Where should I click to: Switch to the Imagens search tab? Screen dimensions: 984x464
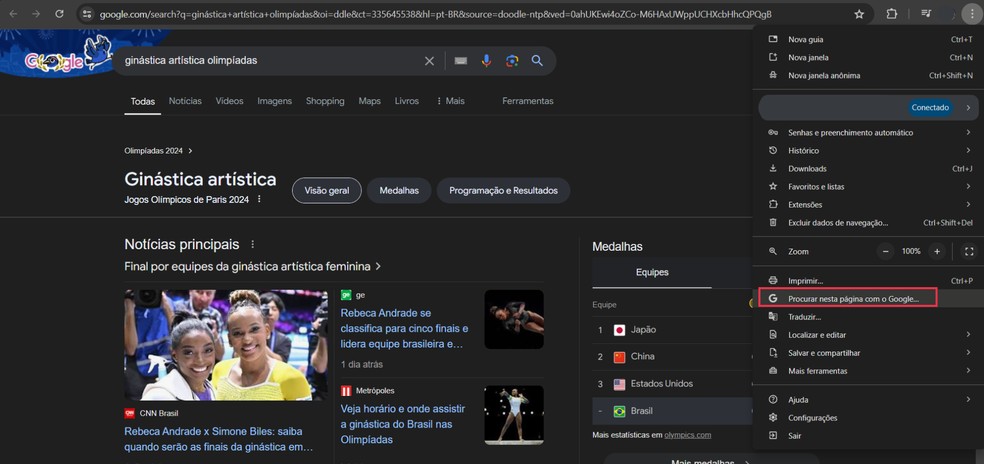coord(275,101)
